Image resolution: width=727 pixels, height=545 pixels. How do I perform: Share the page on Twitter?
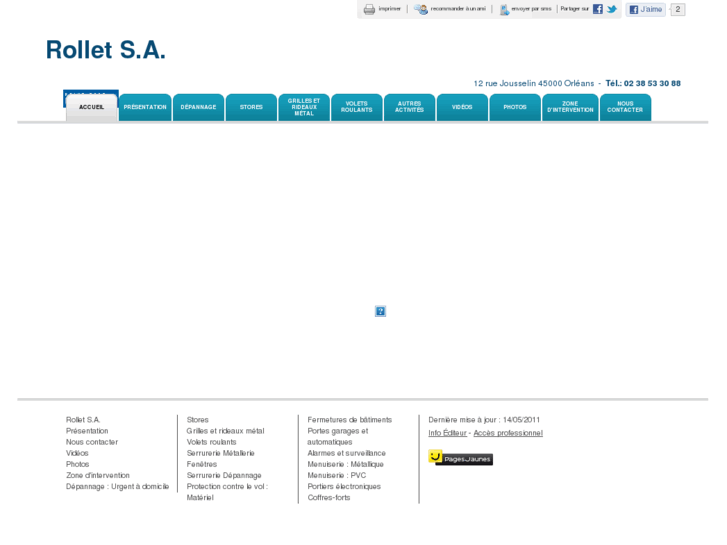(x=612, y=9)
